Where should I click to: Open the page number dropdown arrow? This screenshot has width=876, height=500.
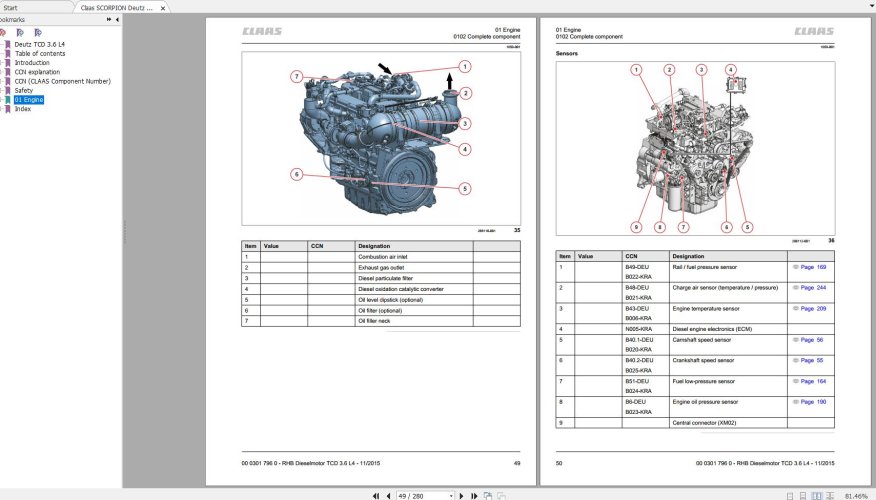point(451,496)
